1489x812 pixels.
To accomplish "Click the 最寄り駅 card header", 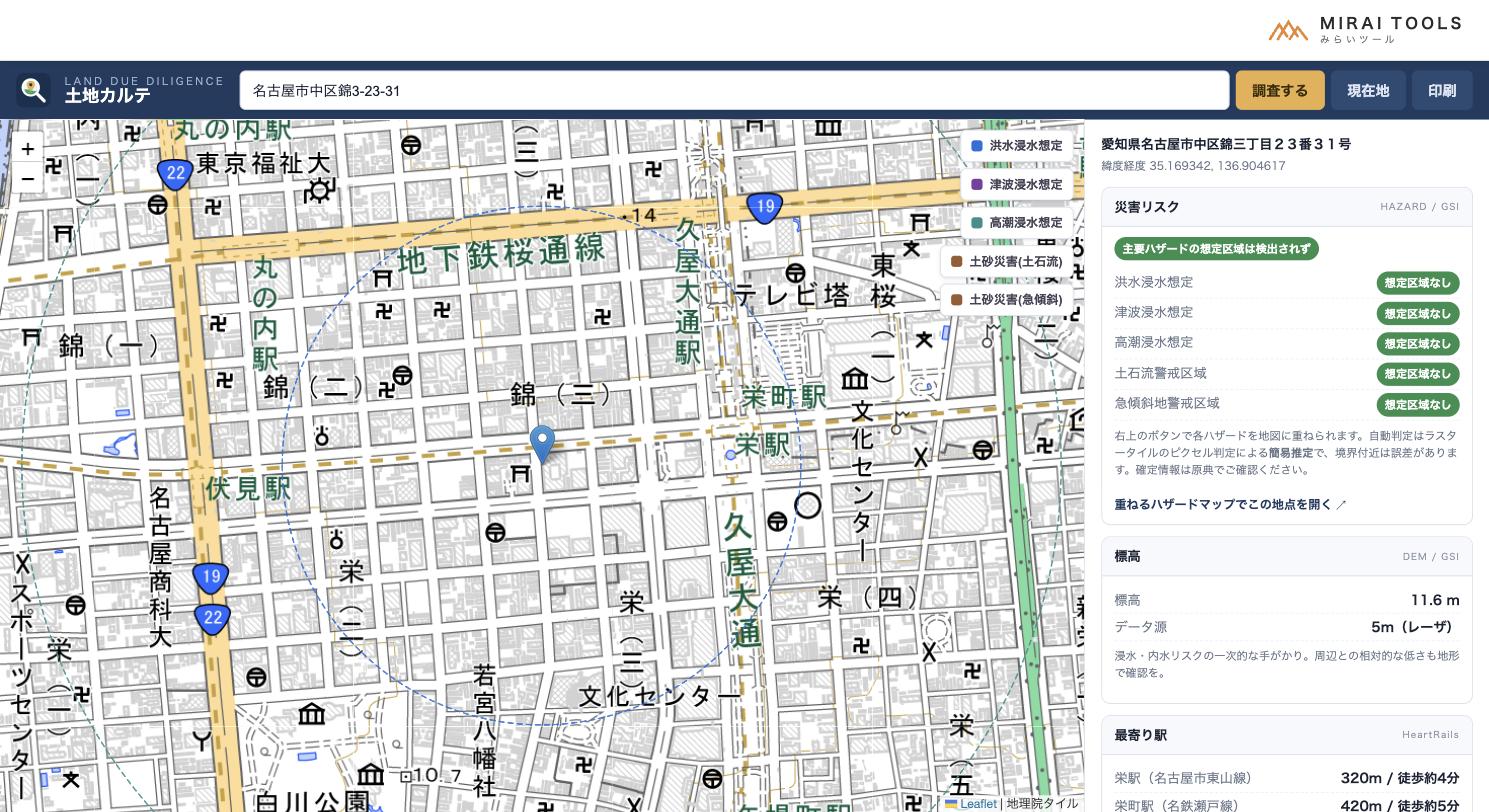I will pyautogui.click(x=1287, y=735).
